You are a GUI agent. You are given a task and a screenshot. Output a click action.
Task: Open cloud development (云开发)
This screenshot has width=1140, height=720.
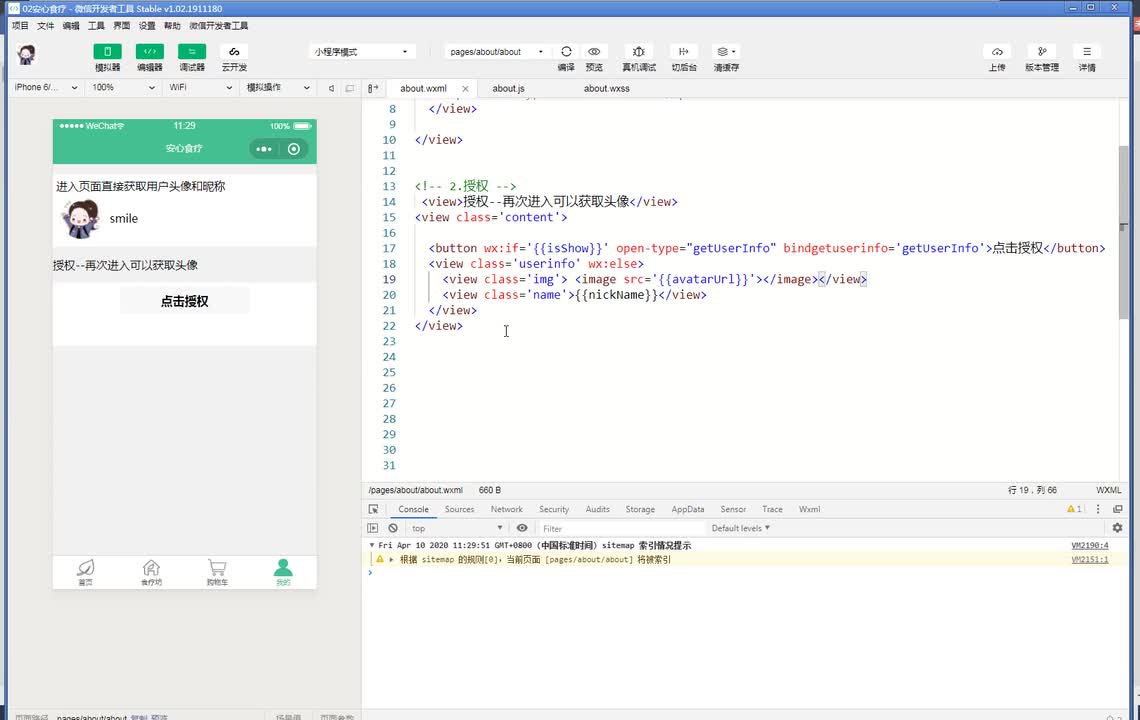[x=234, y=52]
